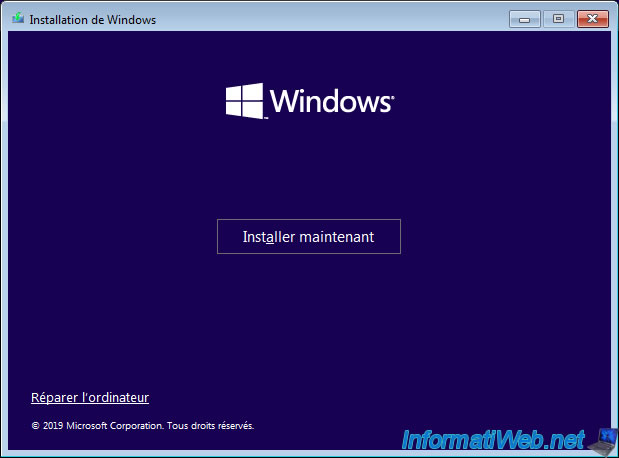Click the 2019 Microsoft Corporation copyright line
619x458 pixels.
point(143,425)
